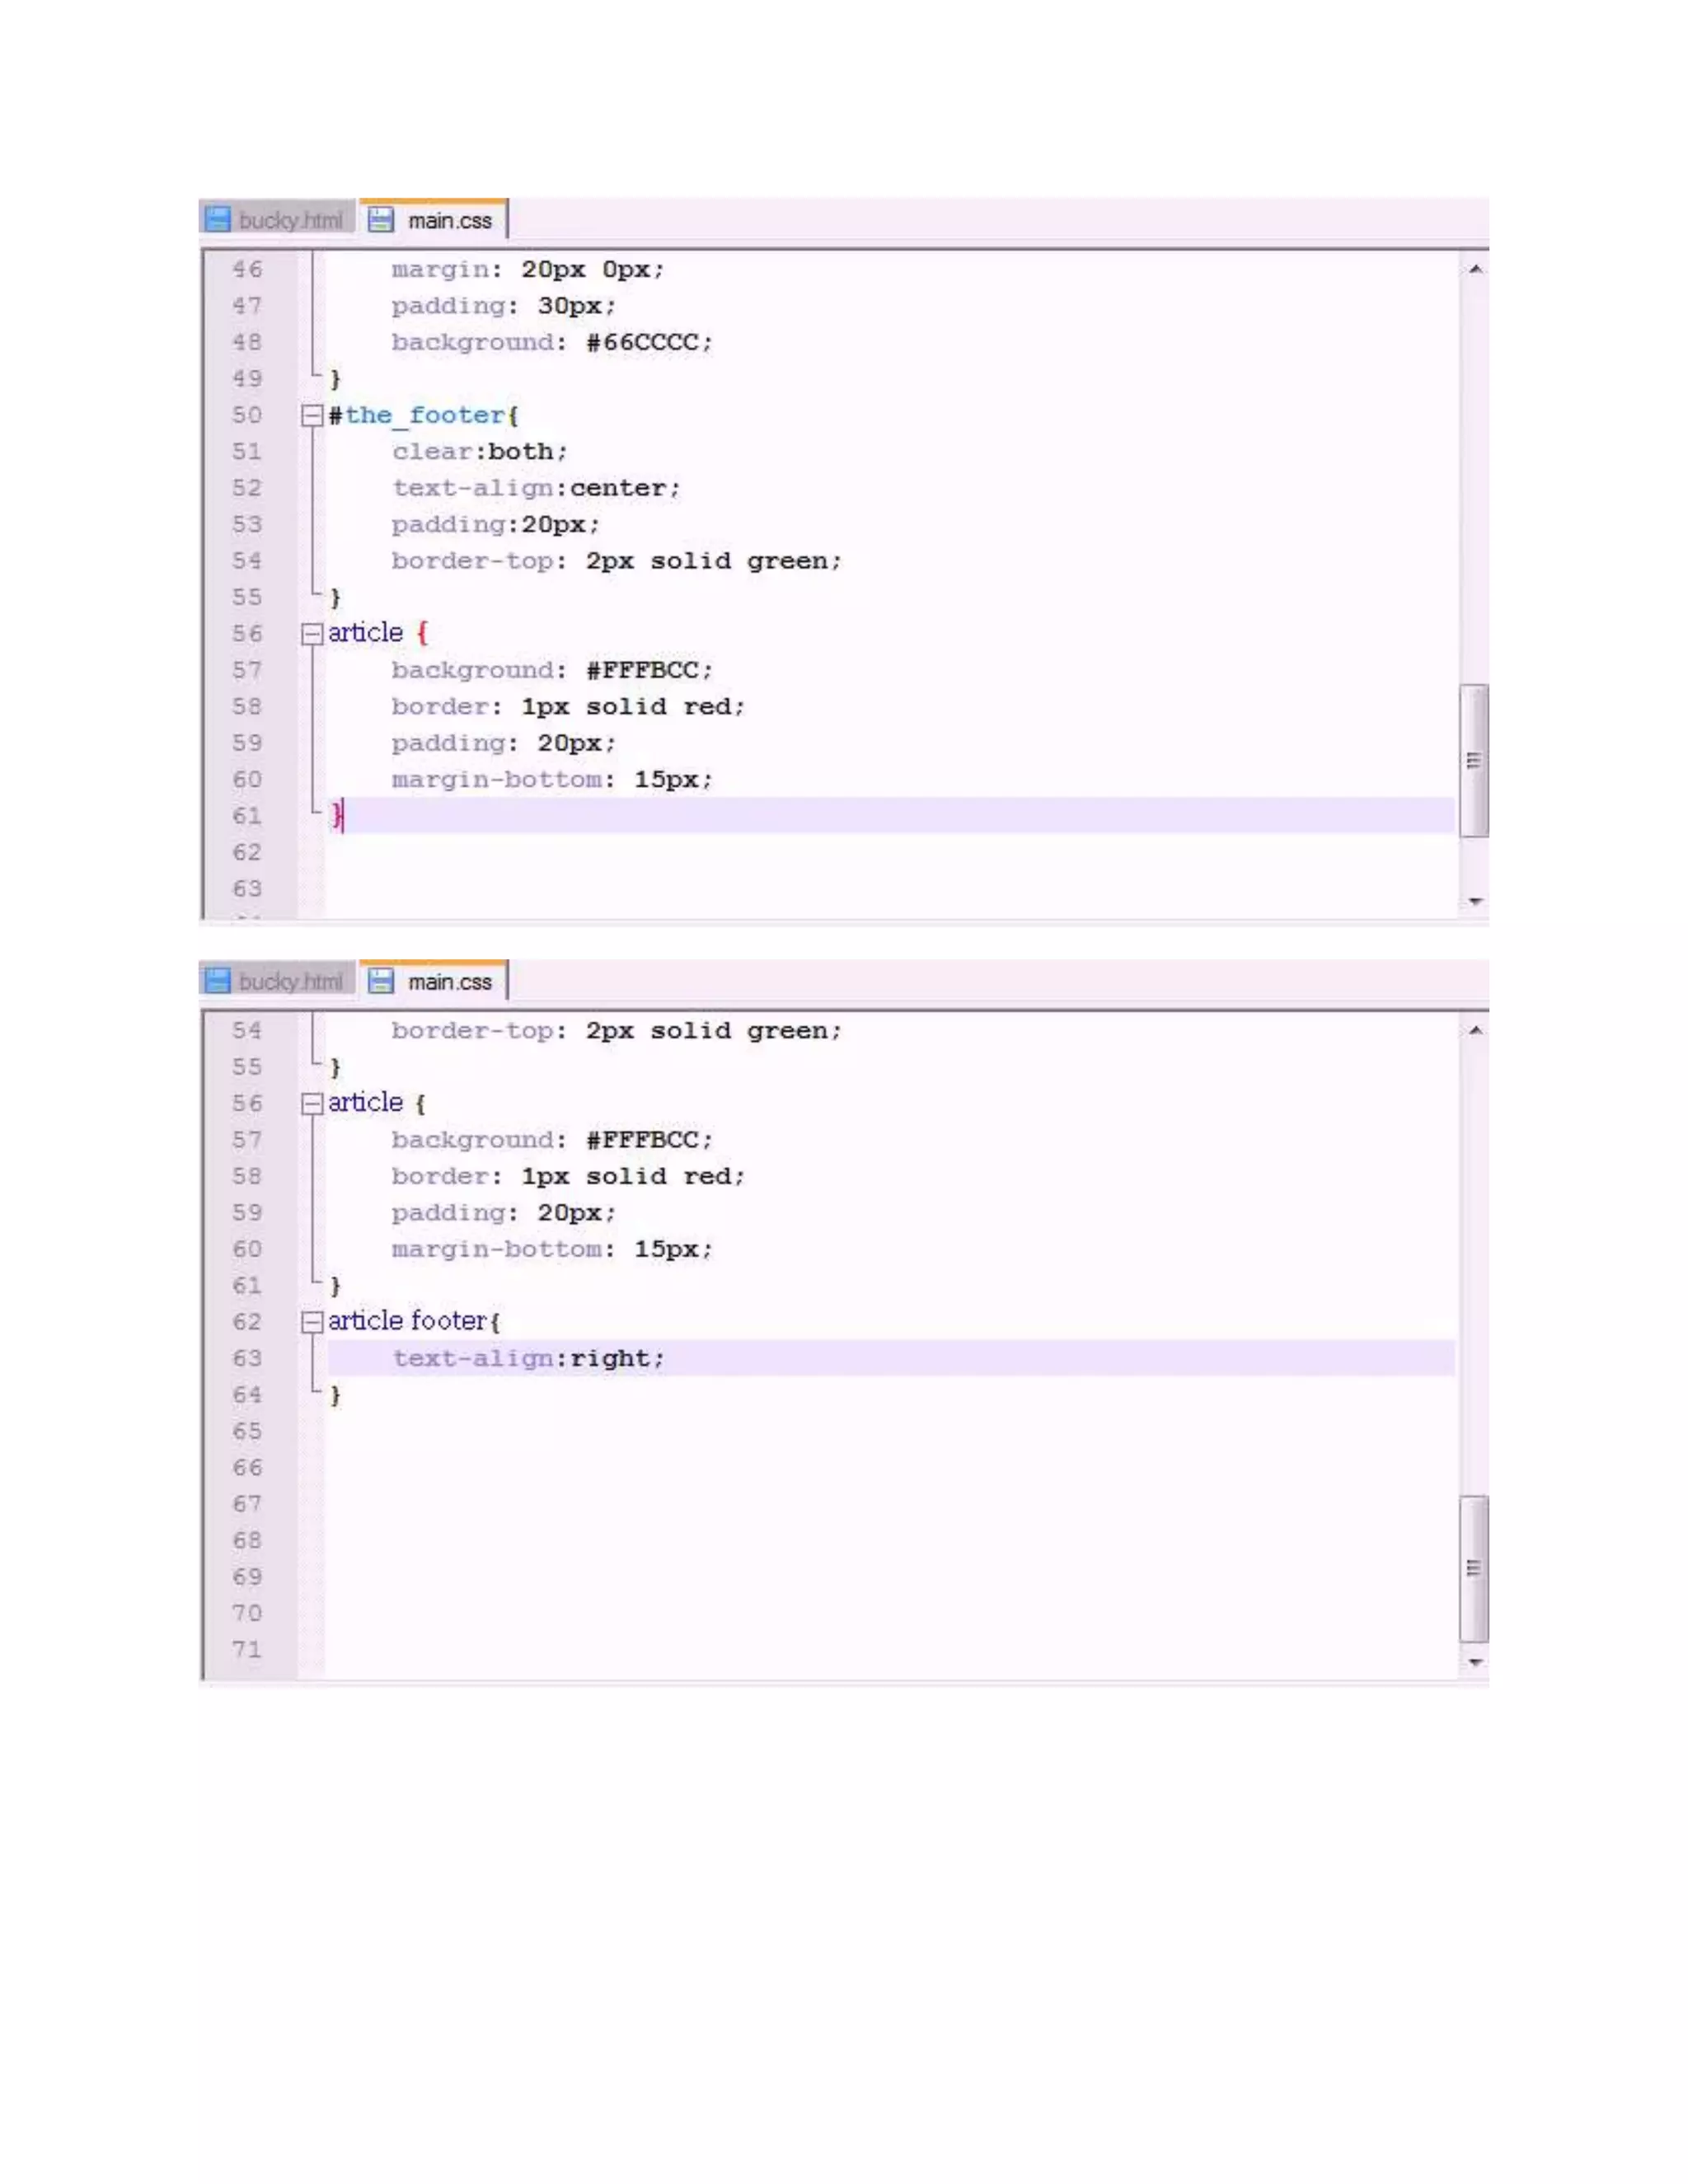The width and height of the screenshot is (1688, 2184).
Task: Click blue save icon on lower bucky.html tab
Action: click(x=218, y=981)
